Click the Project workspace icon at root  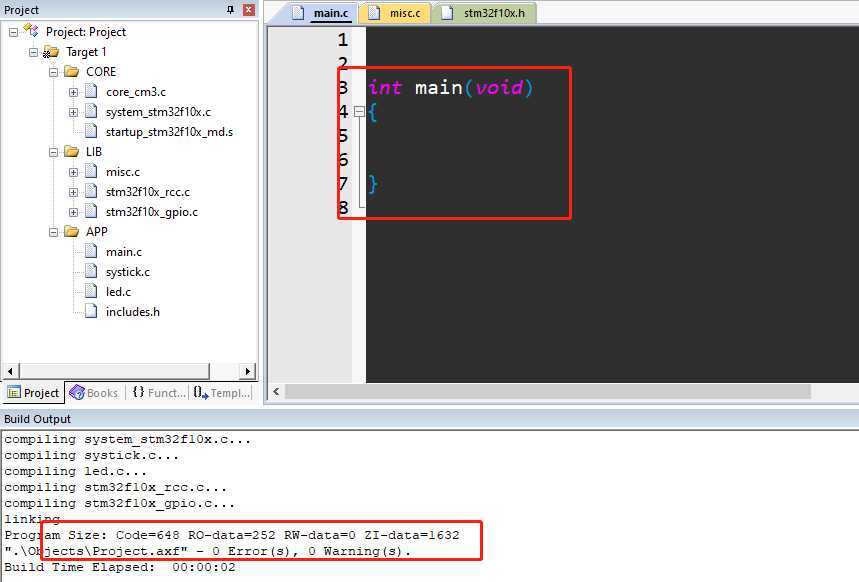(x=31, y=31)
